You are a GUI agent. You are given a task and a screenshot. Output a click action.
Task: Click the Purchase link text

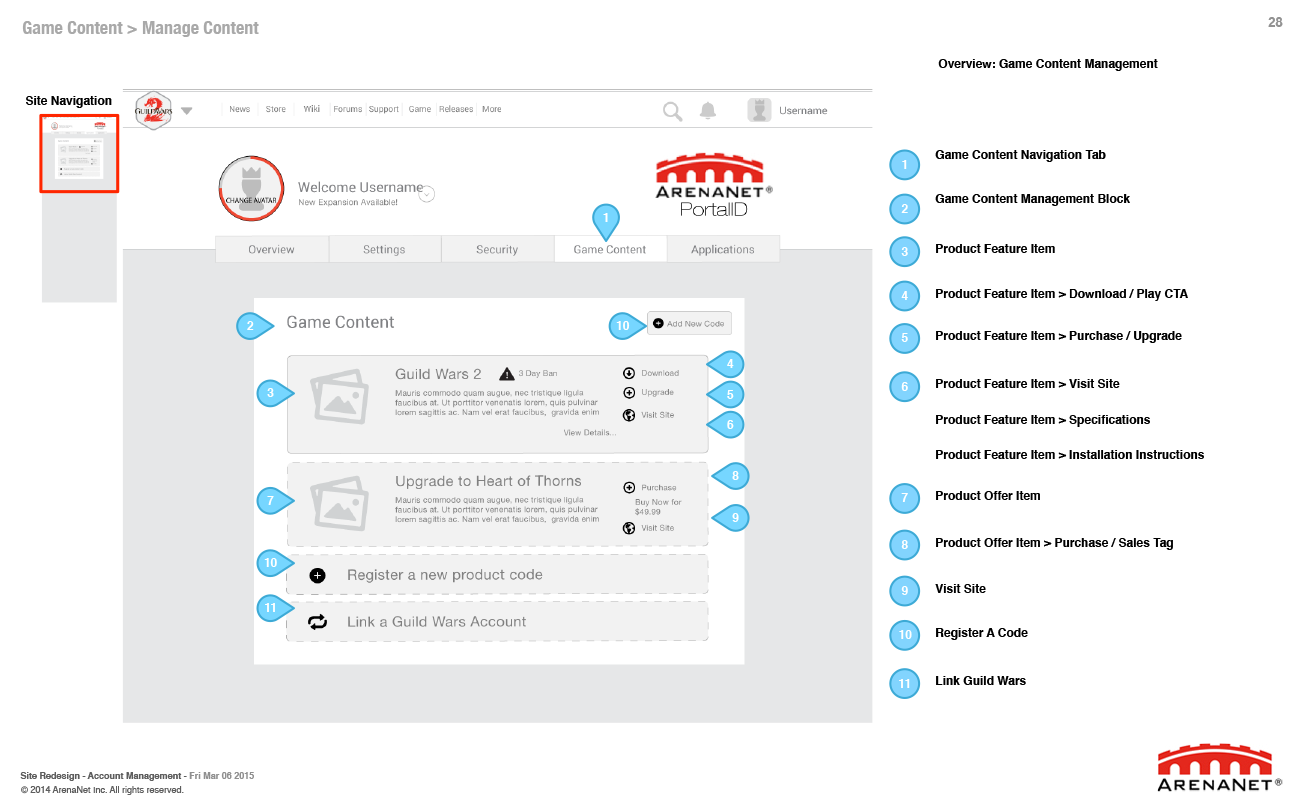[659, 488]
